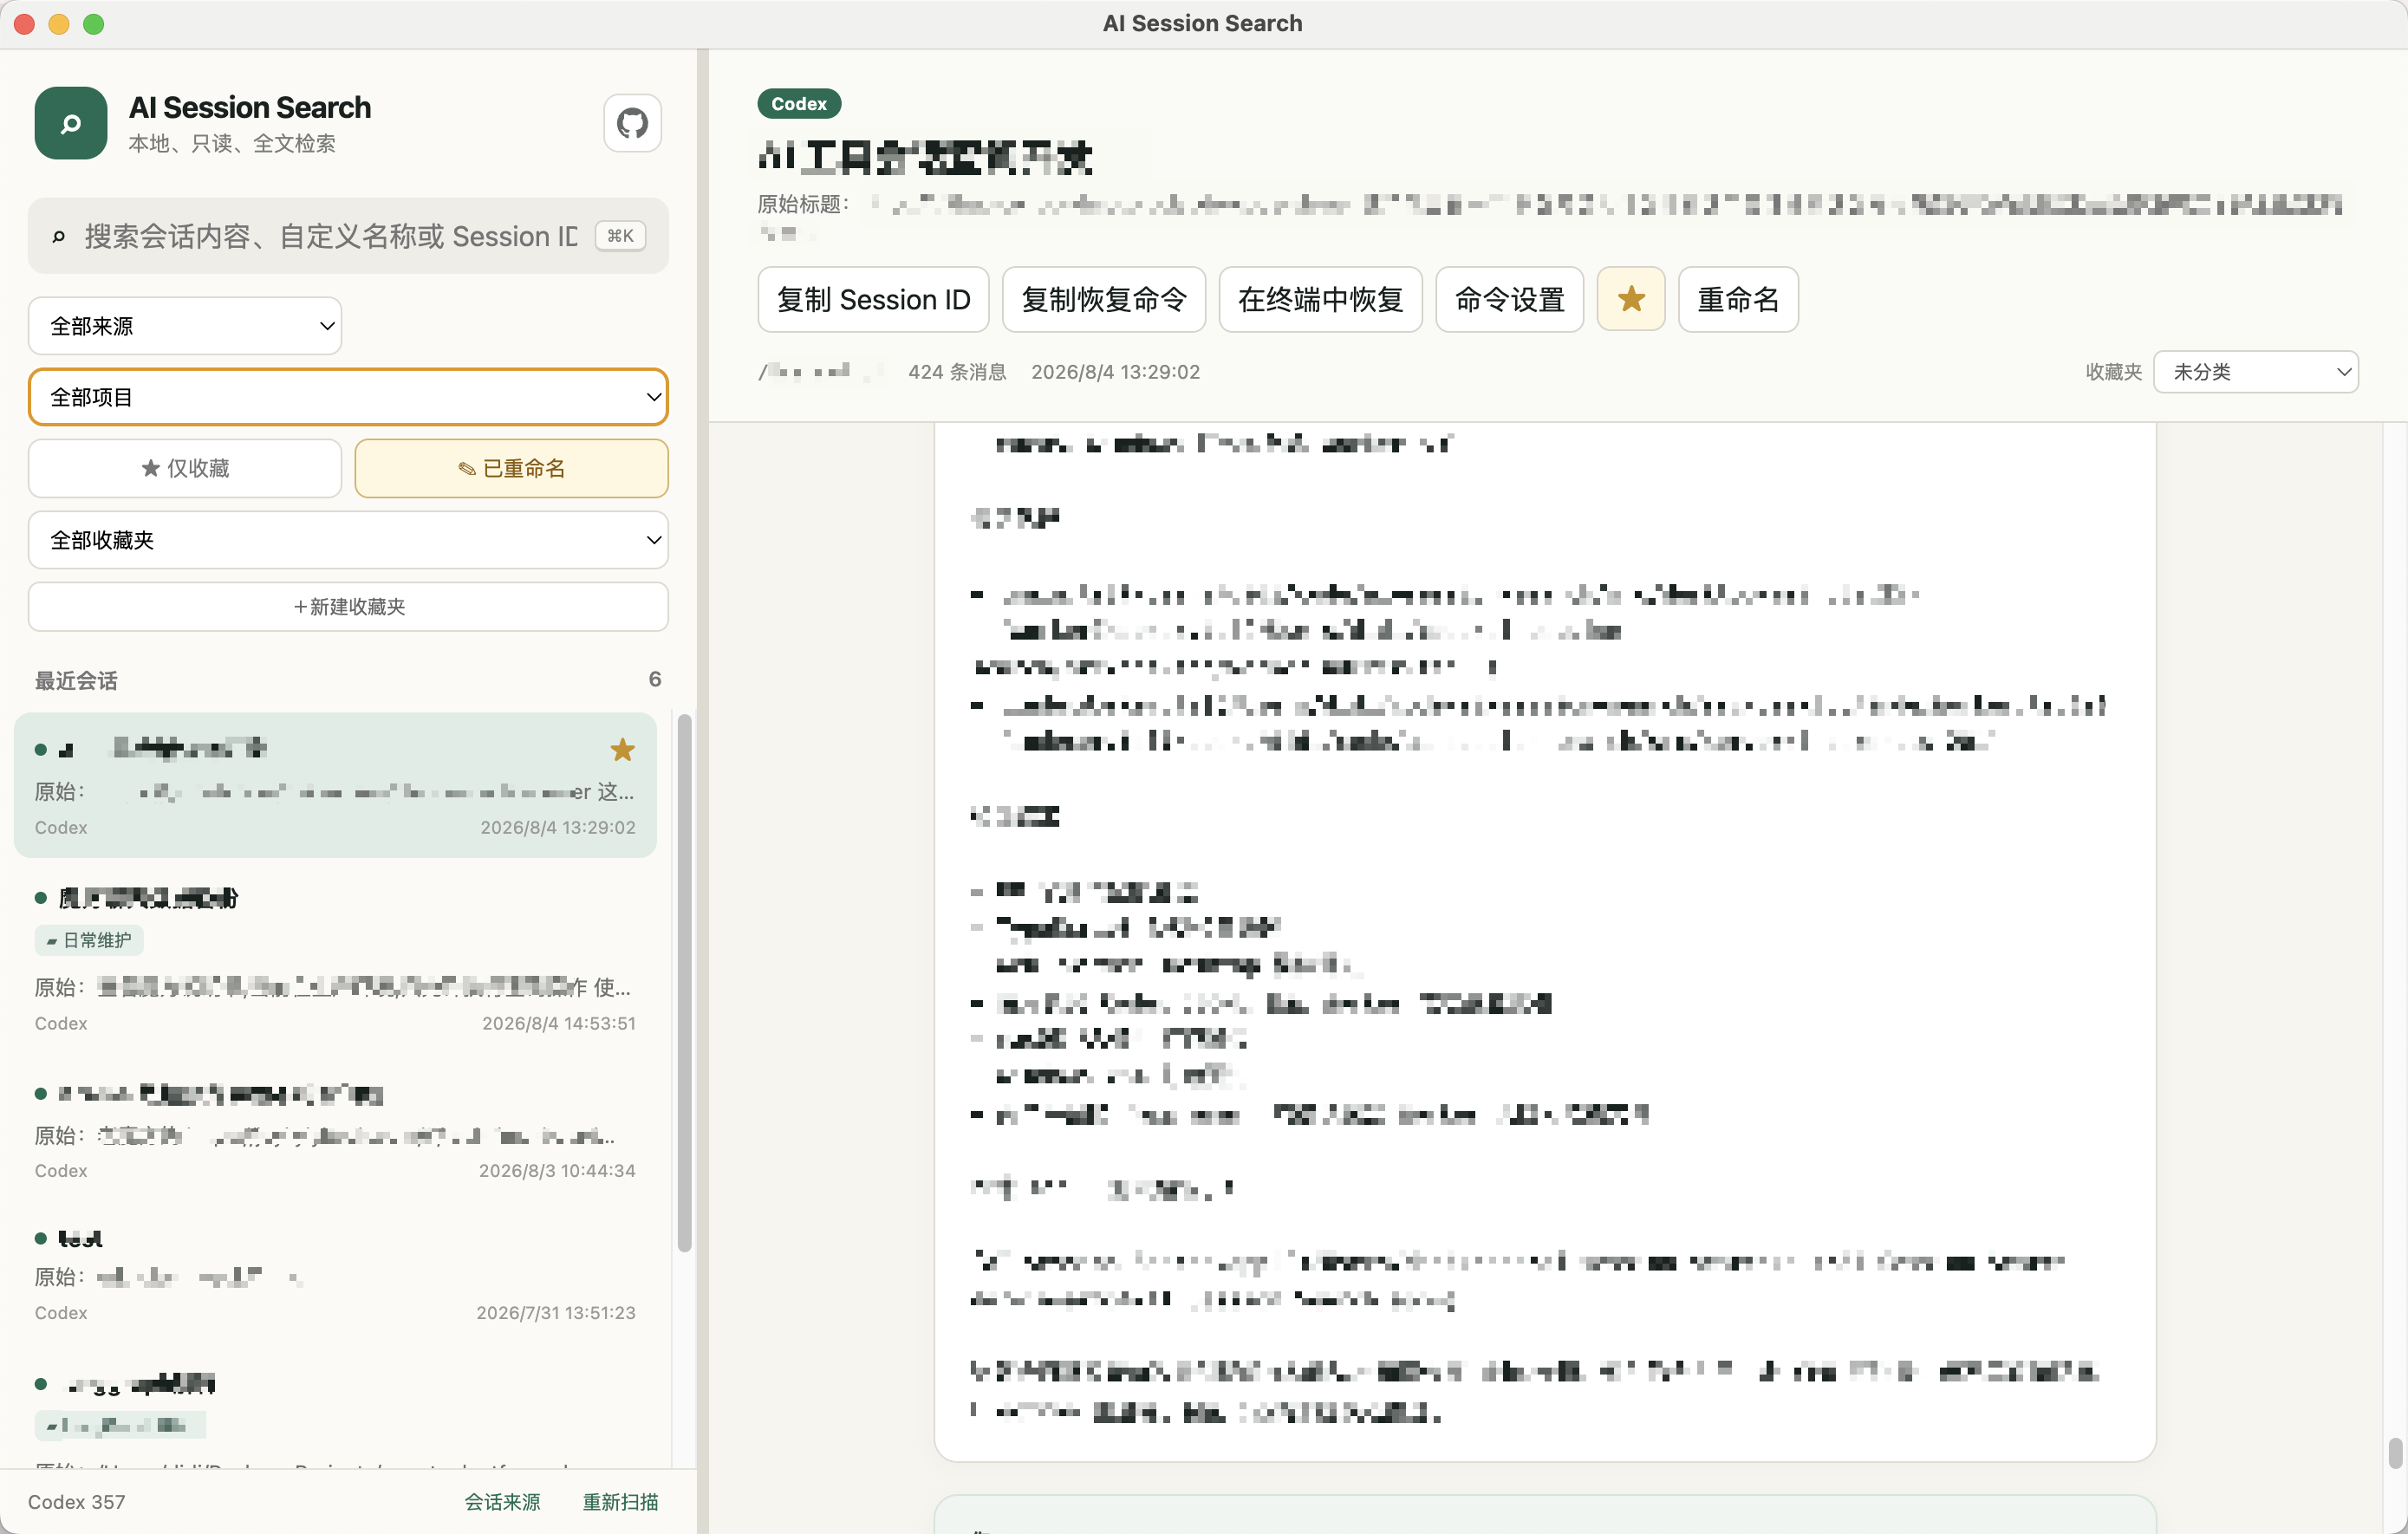The height and width of the screenshot is (1534, 2408).
Task: Click the 复制 Session ID button
Action: coord(873,299)
